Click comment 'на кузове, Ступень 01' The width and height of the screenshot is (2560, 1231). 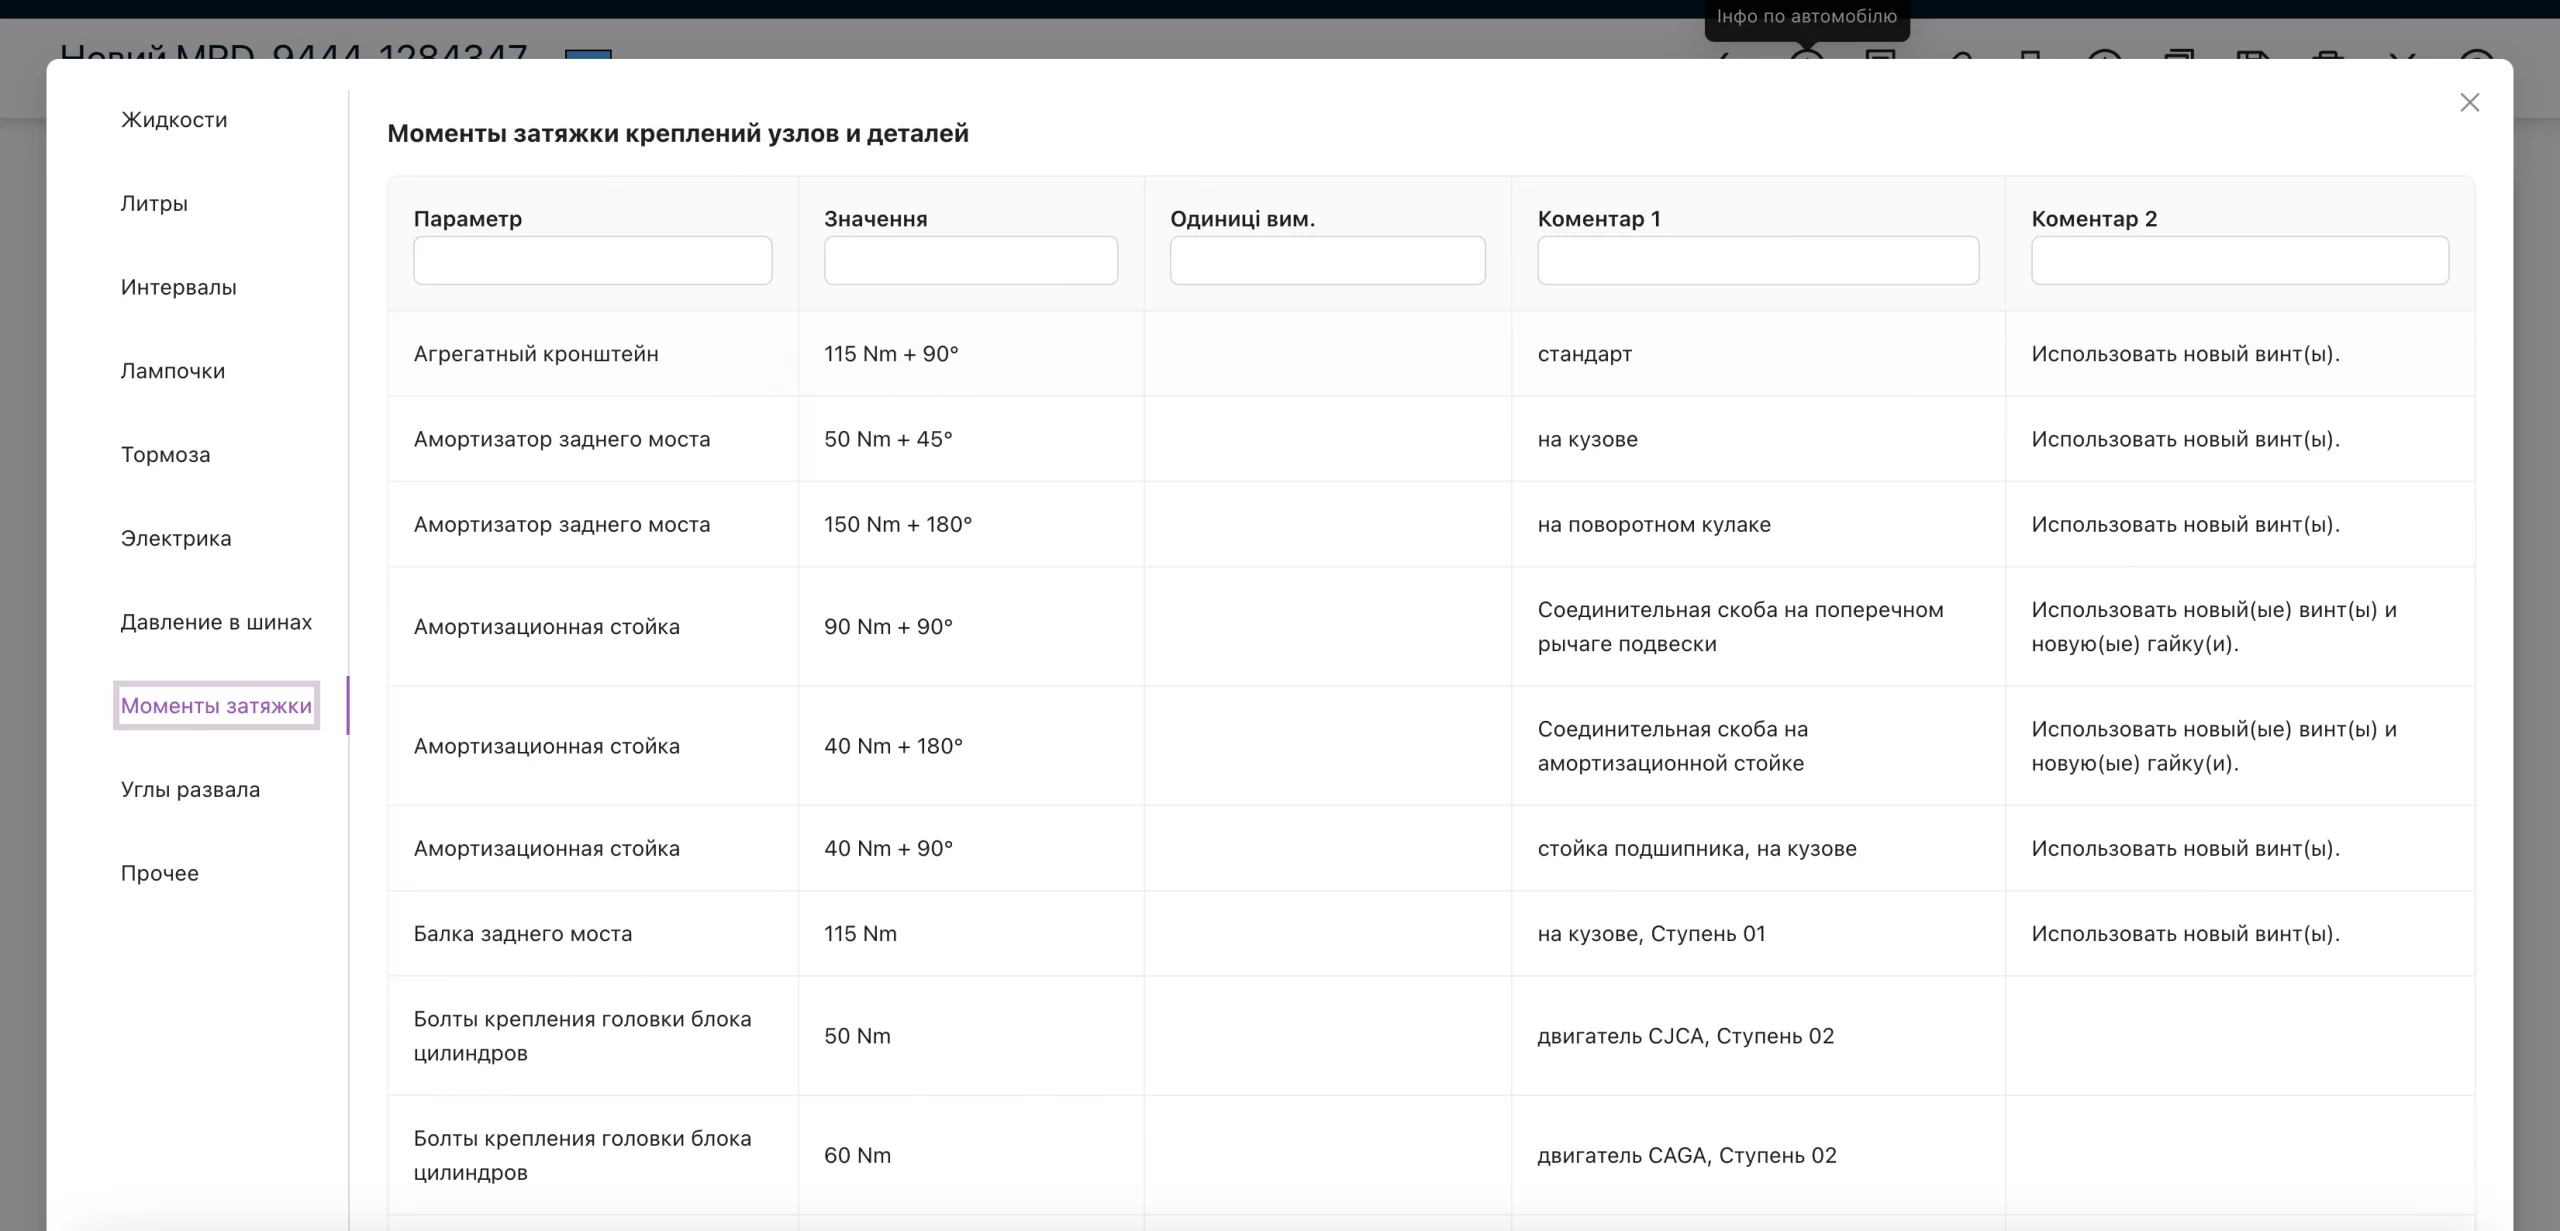click(1652, 934)
